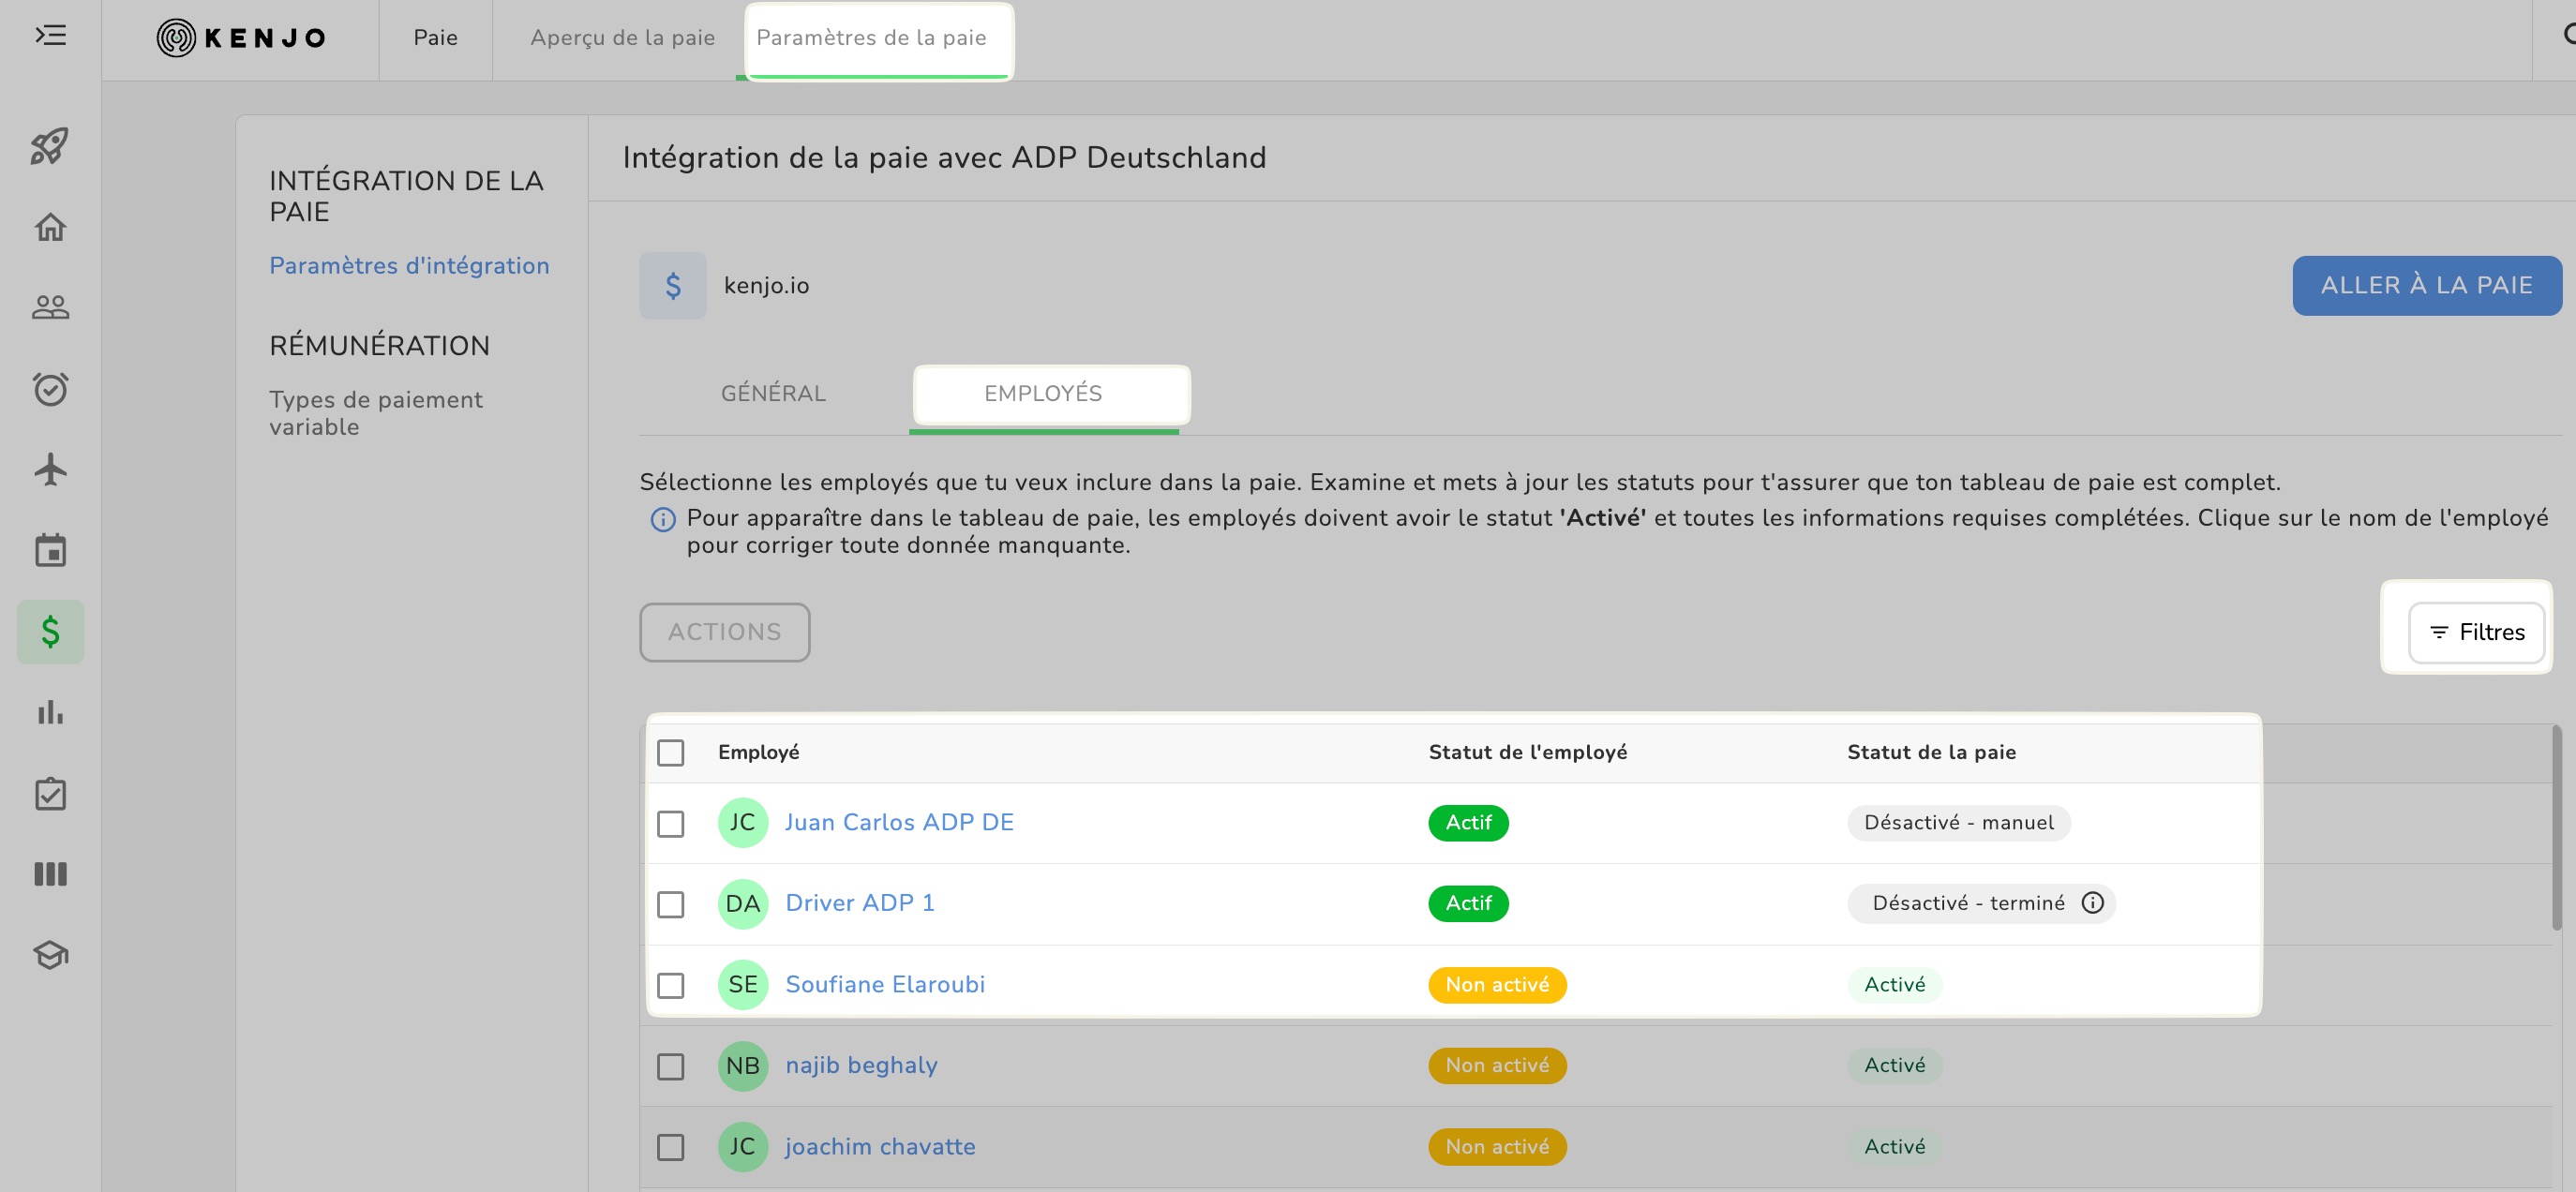The width and height of the screenshot is (2576, 1192).
Task: Open the ACTIONS dropdown button
Action: [724, 632]
